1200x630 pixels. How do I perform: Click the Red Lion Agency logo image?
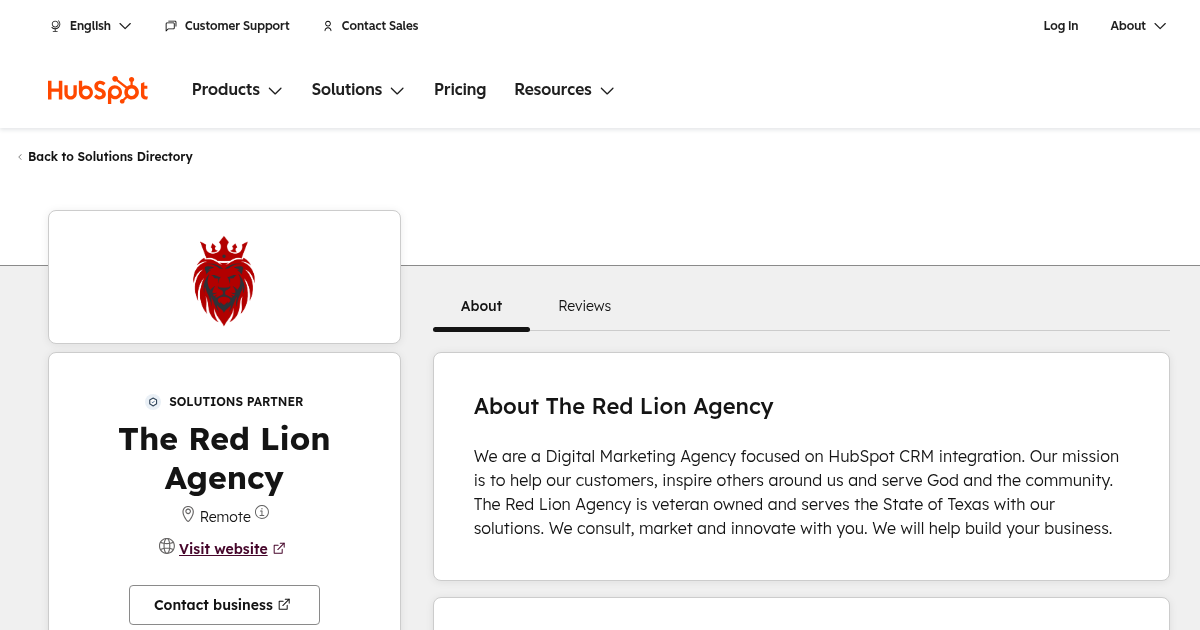tap(224, 280)
